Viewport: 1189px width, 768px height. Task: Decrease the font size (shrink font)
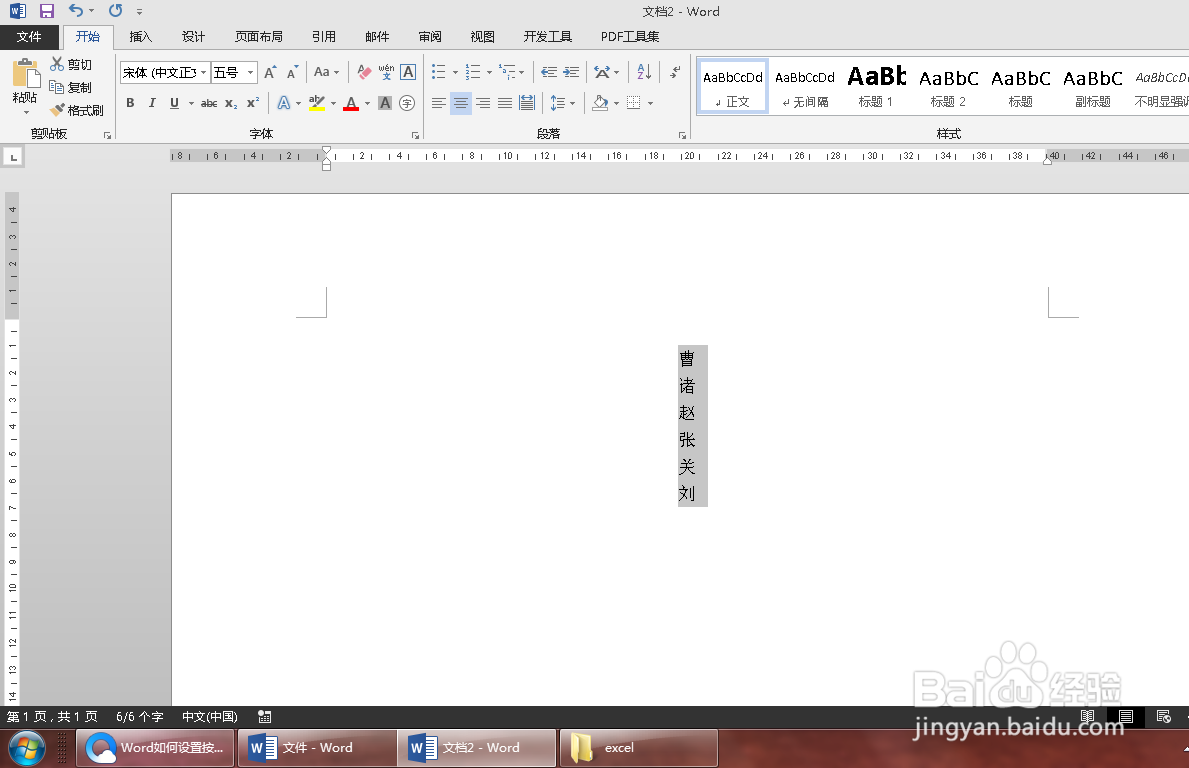click(292, 72)
